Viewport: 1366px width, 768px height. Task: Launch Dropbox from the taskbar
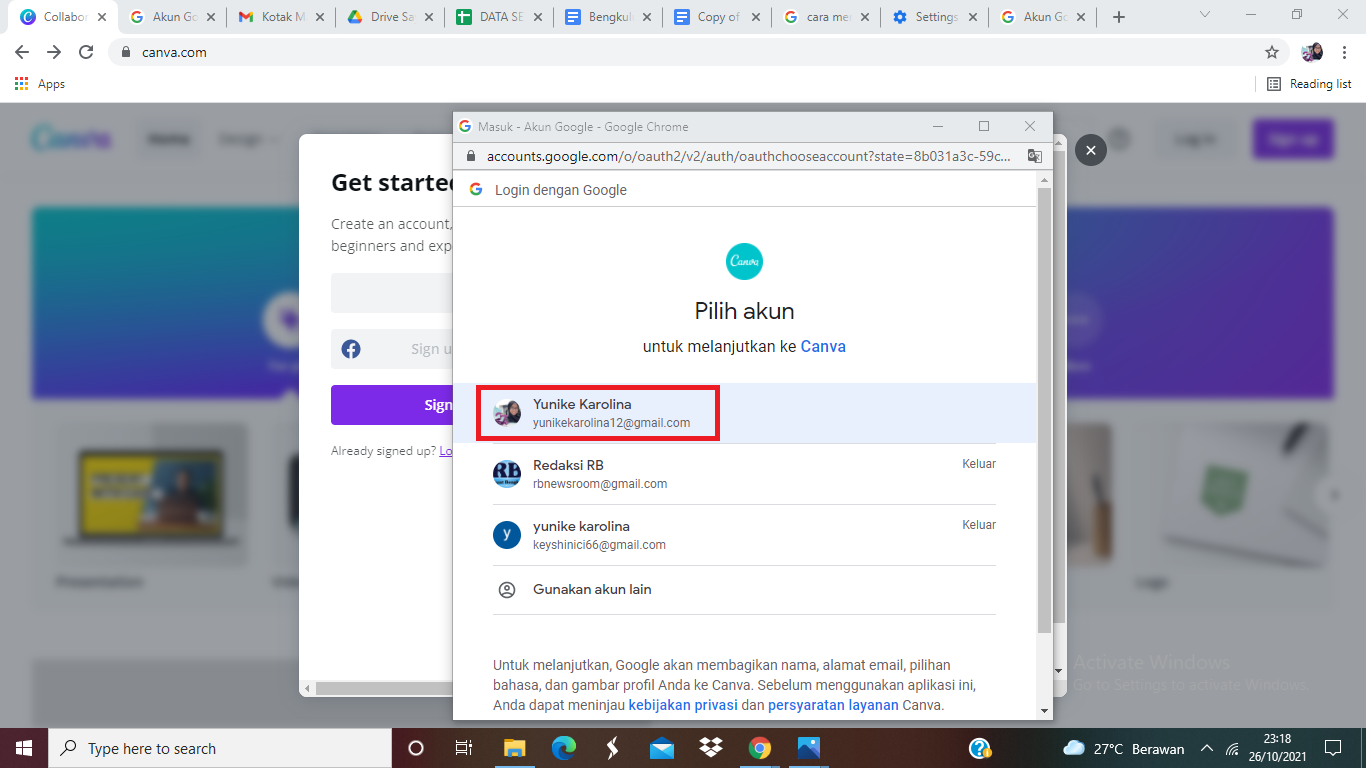pos(711,748)
